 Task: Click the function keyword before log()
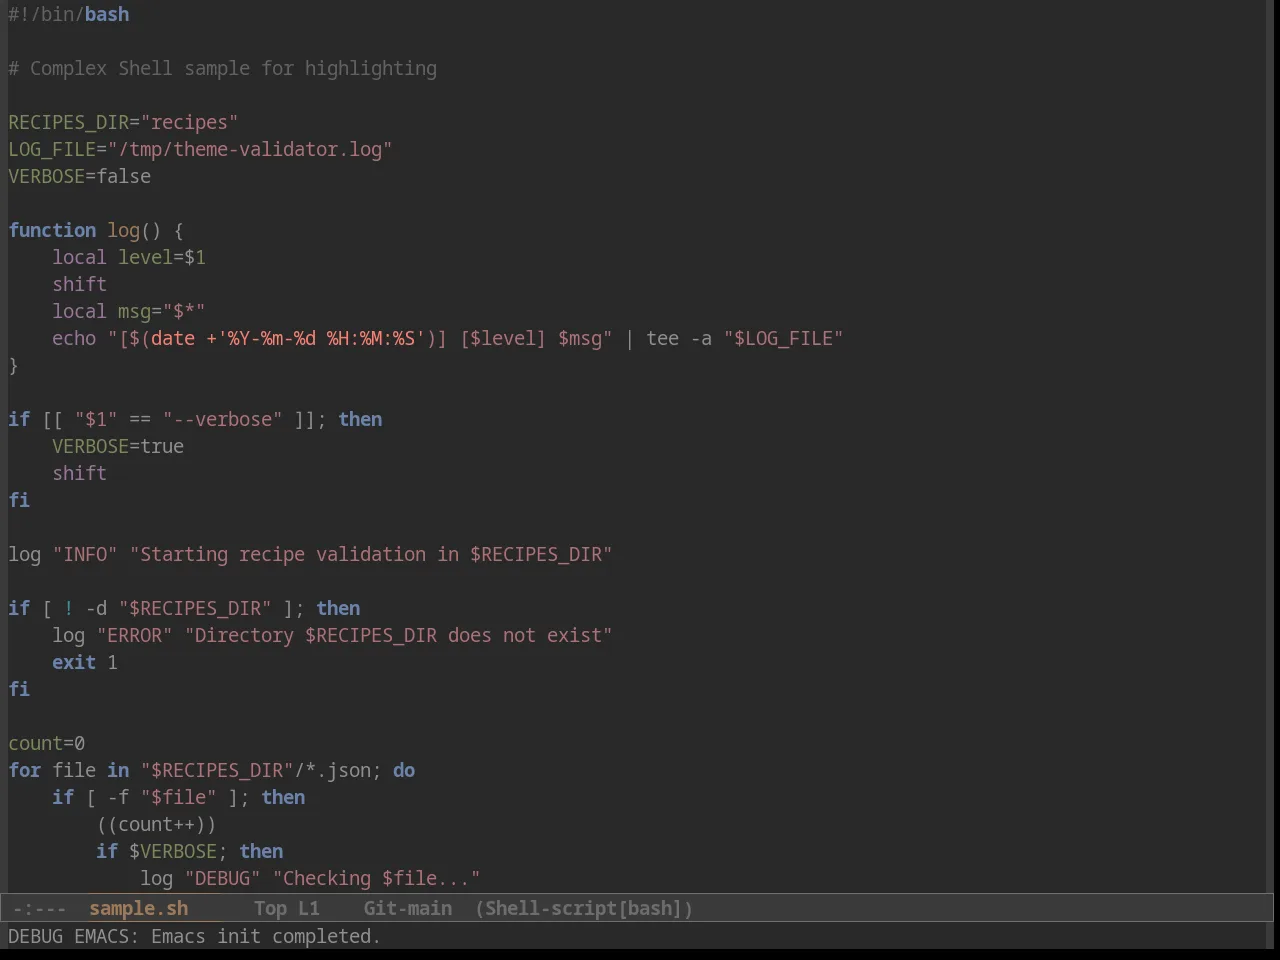[52, 230]
